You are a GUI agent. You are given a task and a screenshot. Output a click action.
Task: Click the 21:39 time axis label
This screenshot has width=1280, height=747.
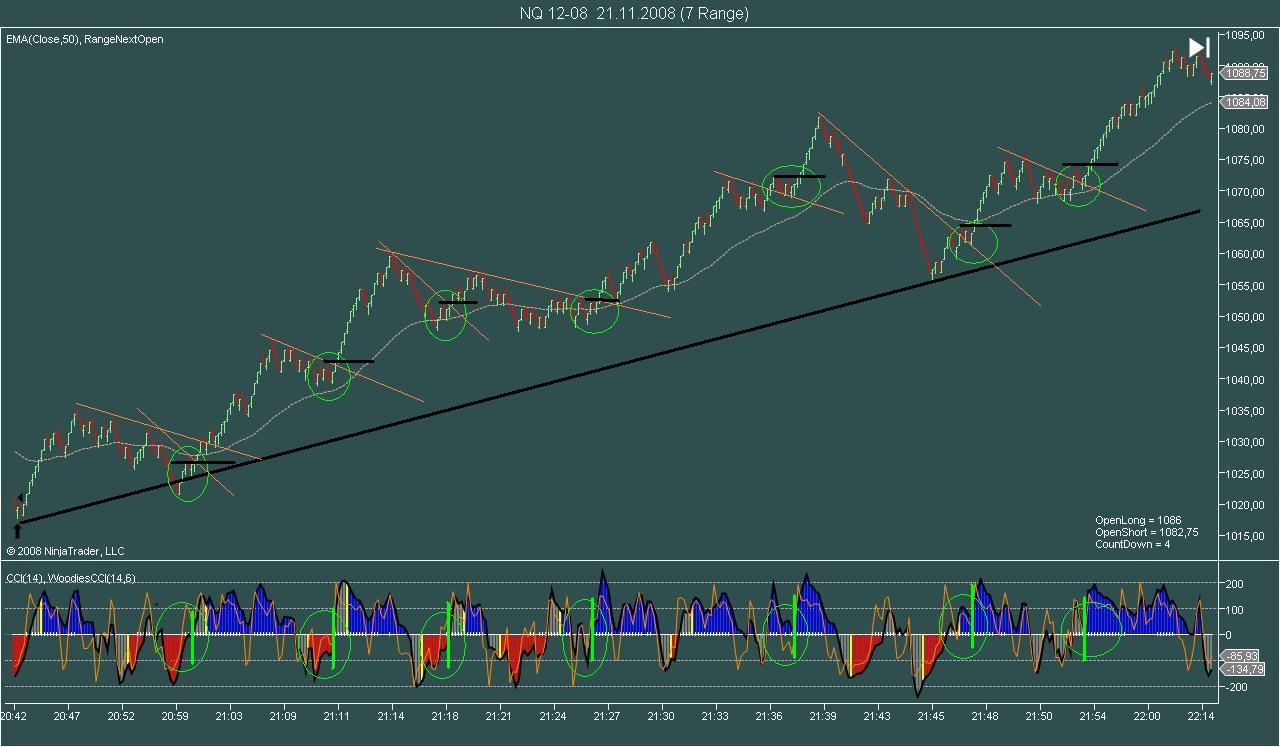[823, 716]
